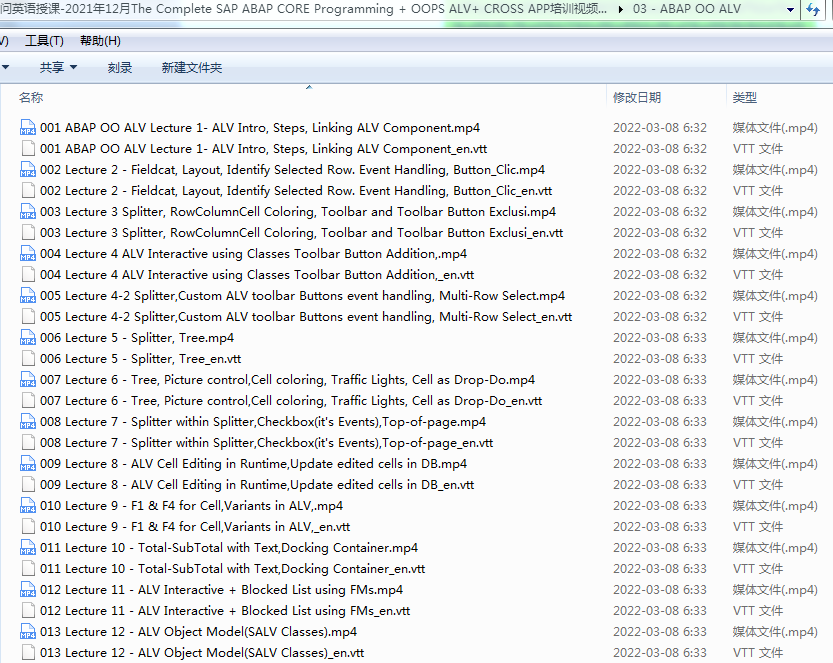Screen dimensions: 833x663
Task: Click file icon of 003 Lecture 3 Splitter en.vtt
Action: coord(28,233)
